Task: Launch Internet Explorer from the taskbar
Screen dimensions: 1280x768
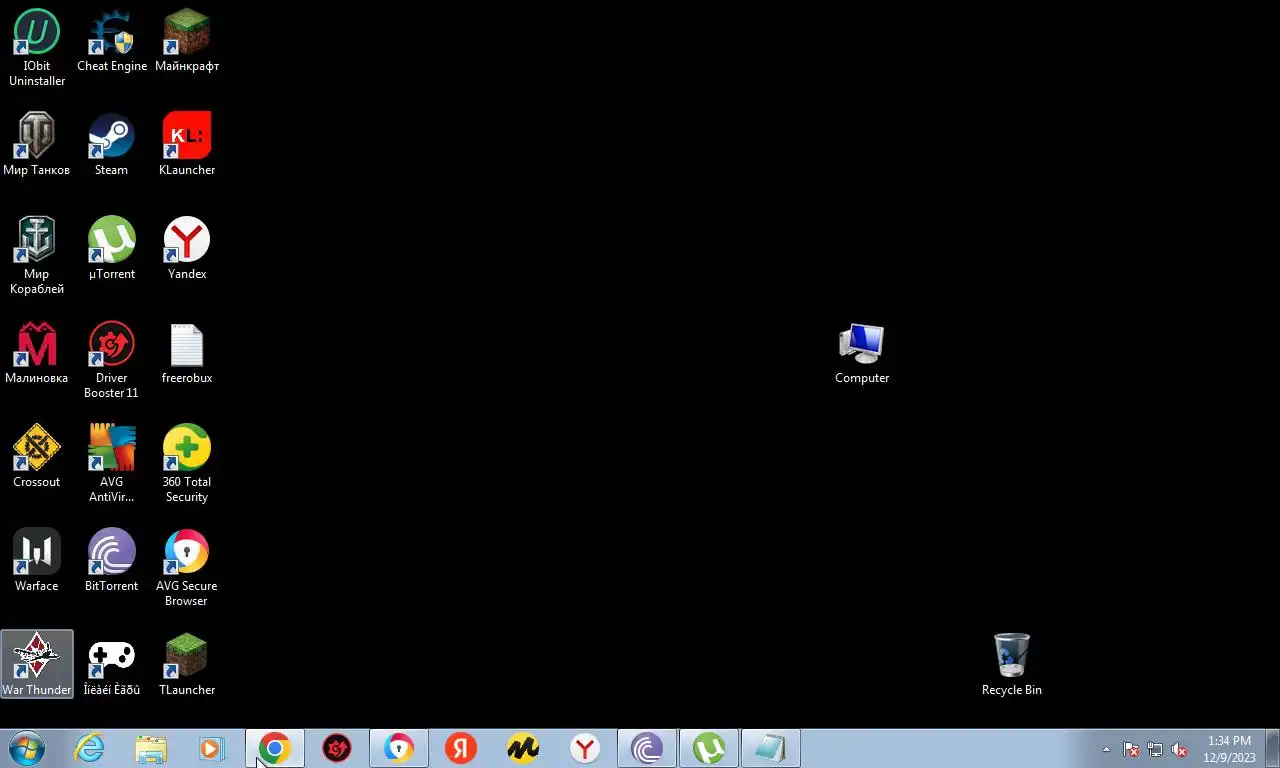Action: click(x=90, y=748)
